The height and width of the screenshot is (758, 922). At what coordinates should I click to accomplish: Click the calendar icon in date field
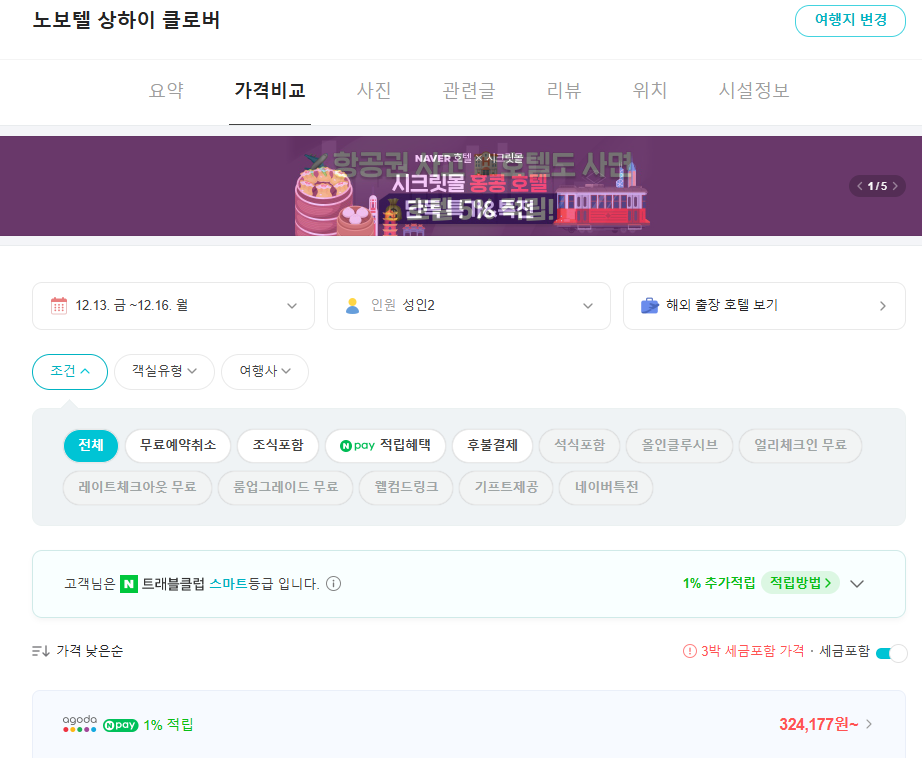[x=59, y=306]
